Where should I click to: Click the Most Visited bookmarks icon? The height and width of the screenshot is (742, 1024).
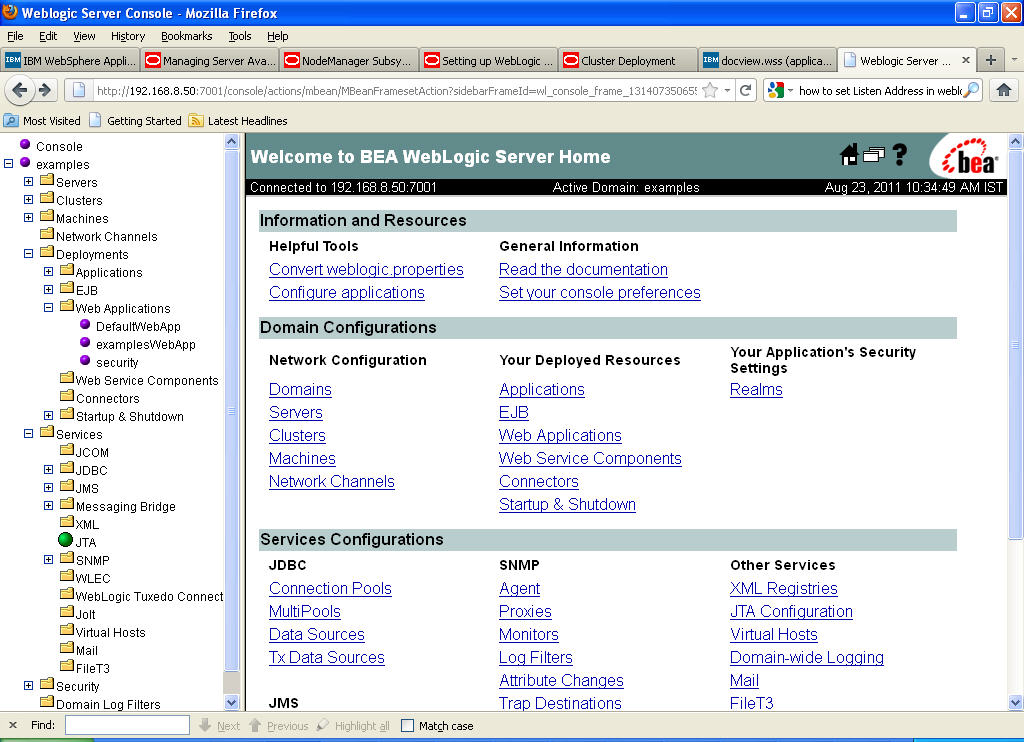(x=11, y=120)
